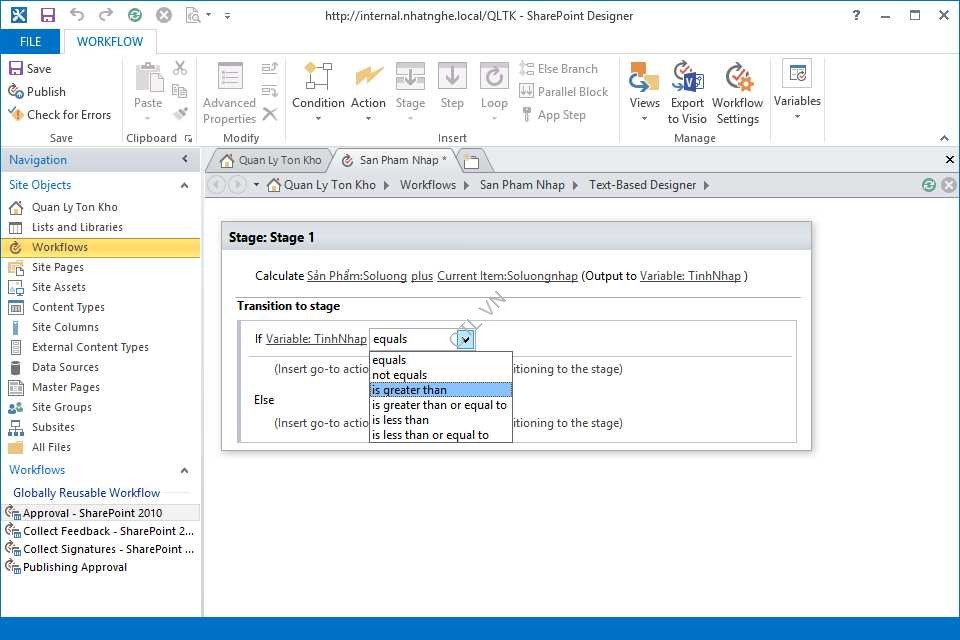Click Current Item:Soluongnhap link
Viewport: 960px width, 640px height.
(507, 276)
